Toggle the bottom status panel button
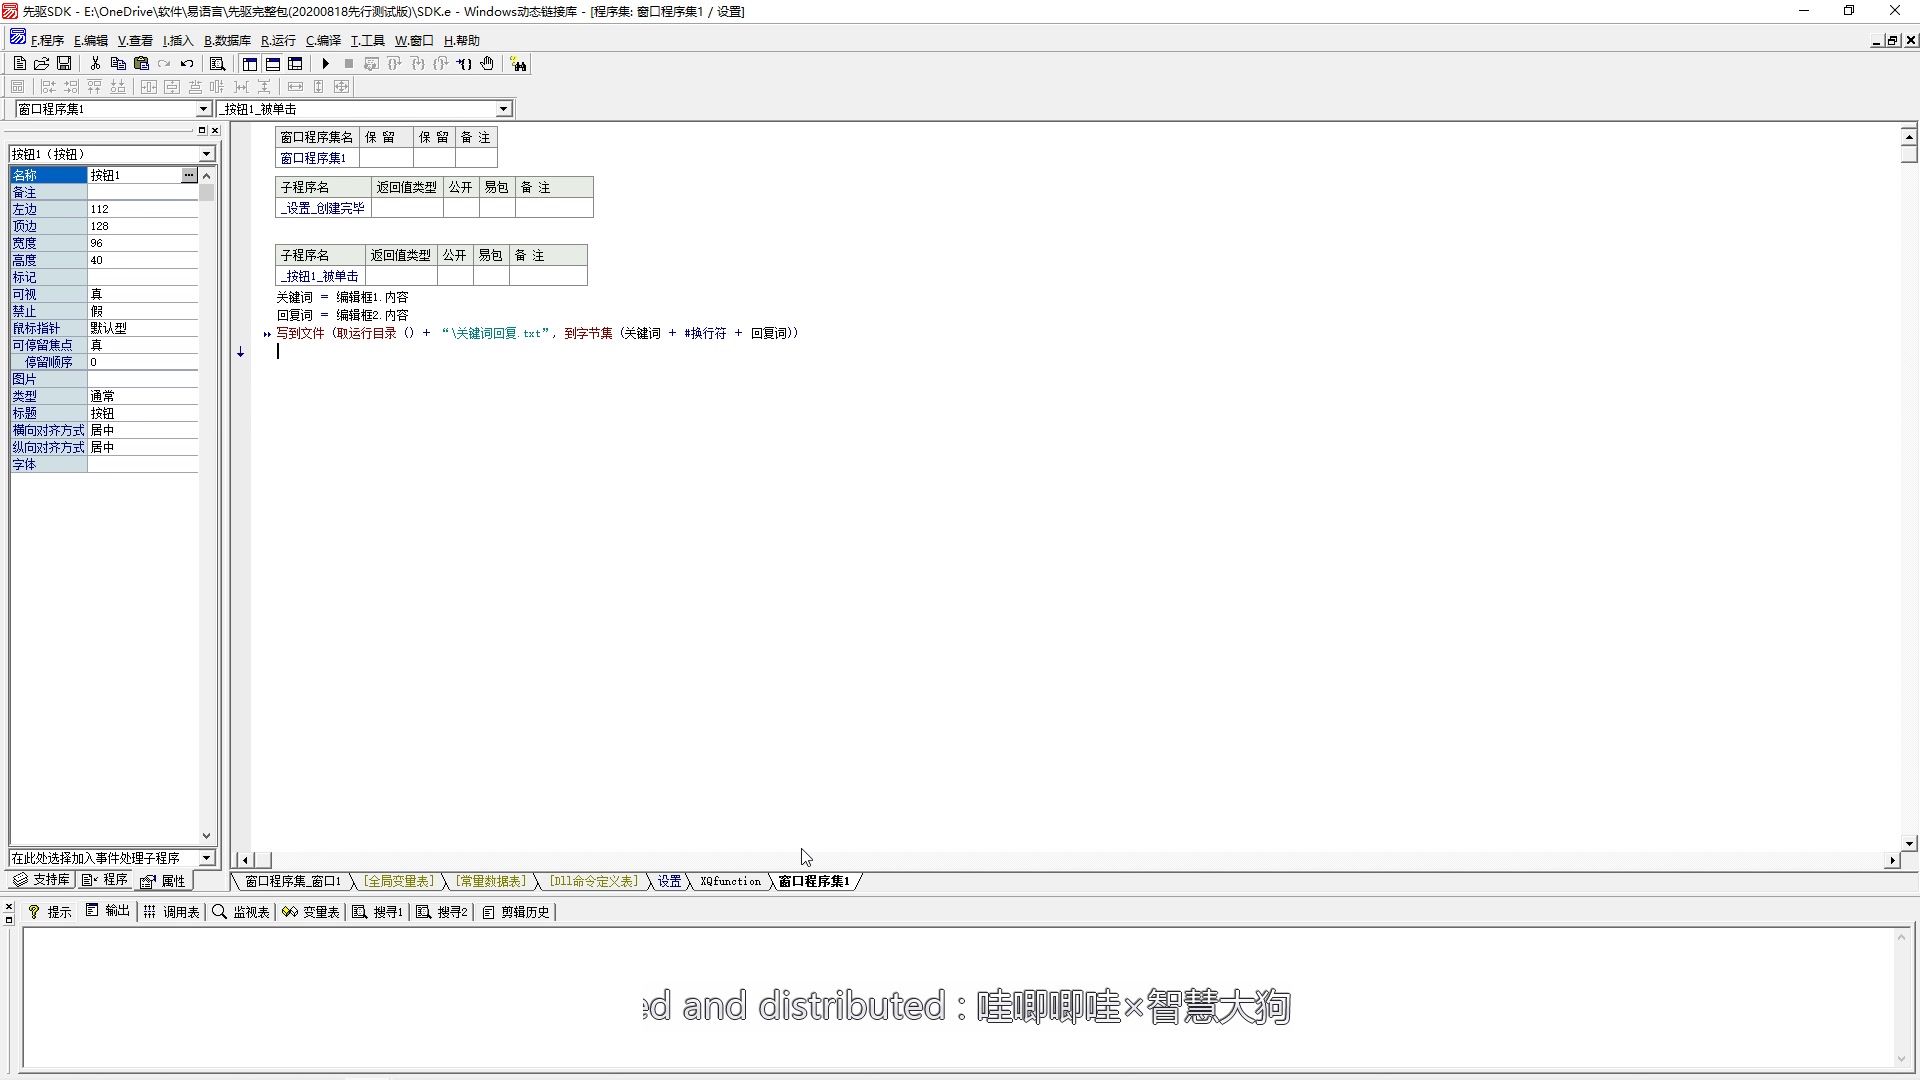The height and width of the screenshot is (1080, 1920). point(272,64)
